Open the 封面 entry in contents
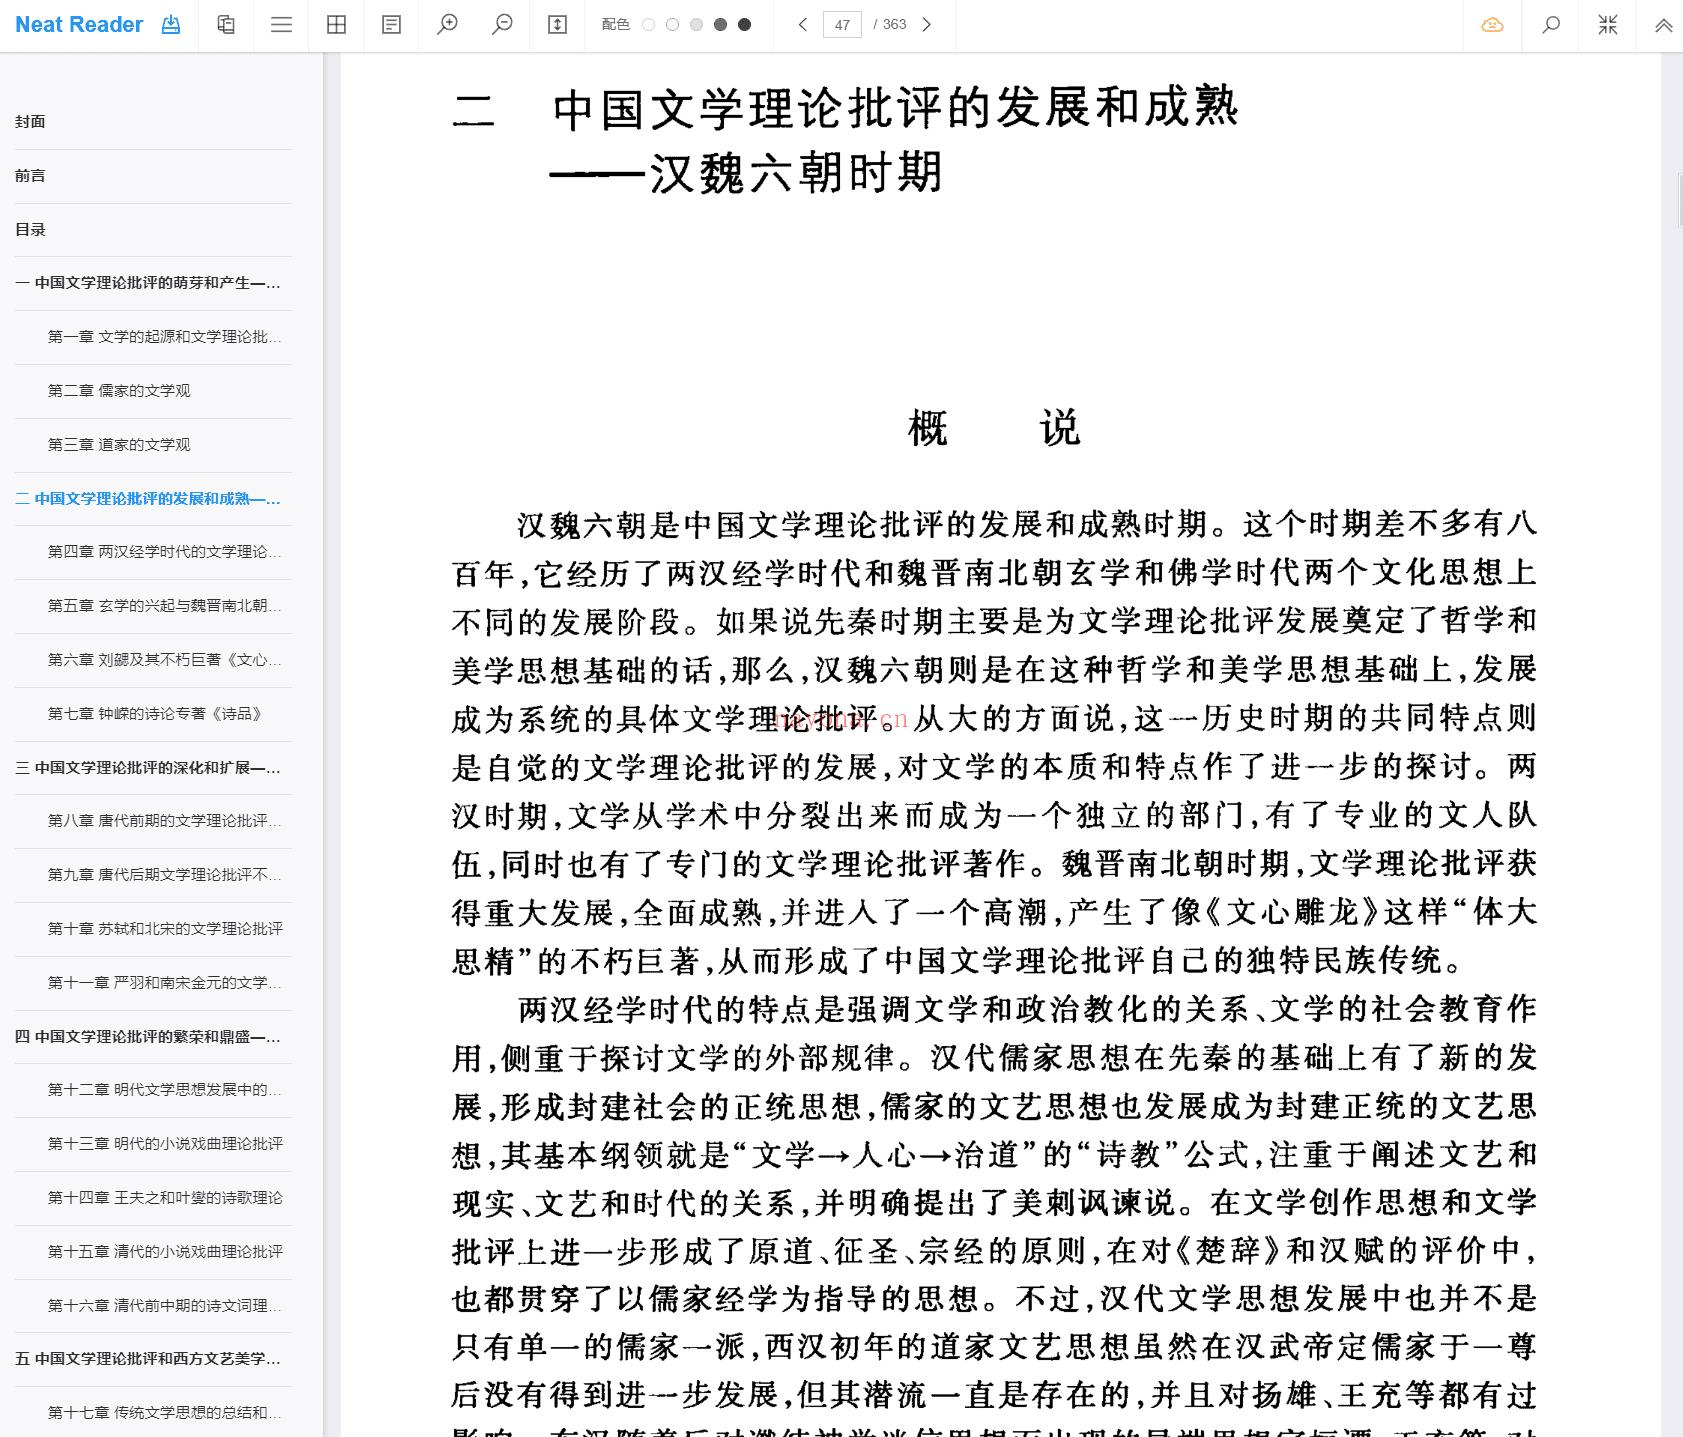This screenshot has width=1683, height=1437. [153, 122]
